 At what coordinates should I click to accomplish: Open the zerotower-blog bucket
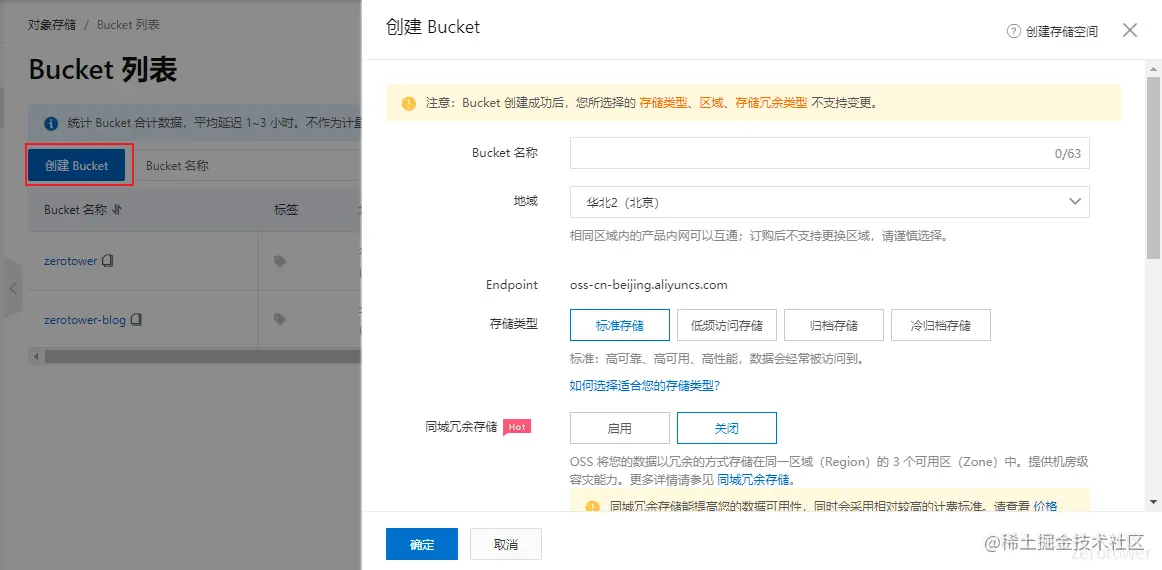(x=85, y=319)
